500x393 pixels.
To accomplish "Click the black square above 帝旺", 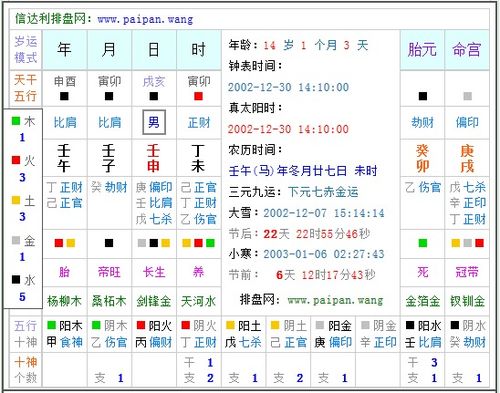I will pyautogui.click(x=109, y=243).
